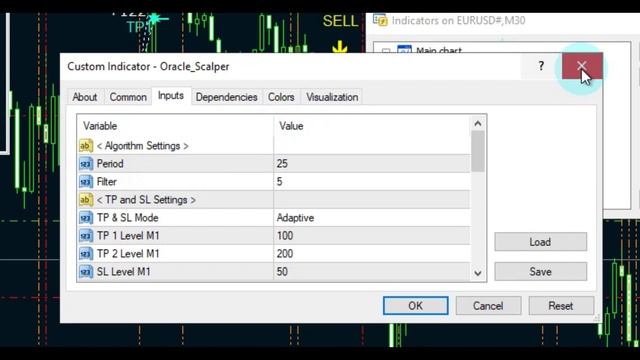This screenshot has height=360, width=640.
Task: Select the Inputs tab
Action: click(x=171, y=96)
